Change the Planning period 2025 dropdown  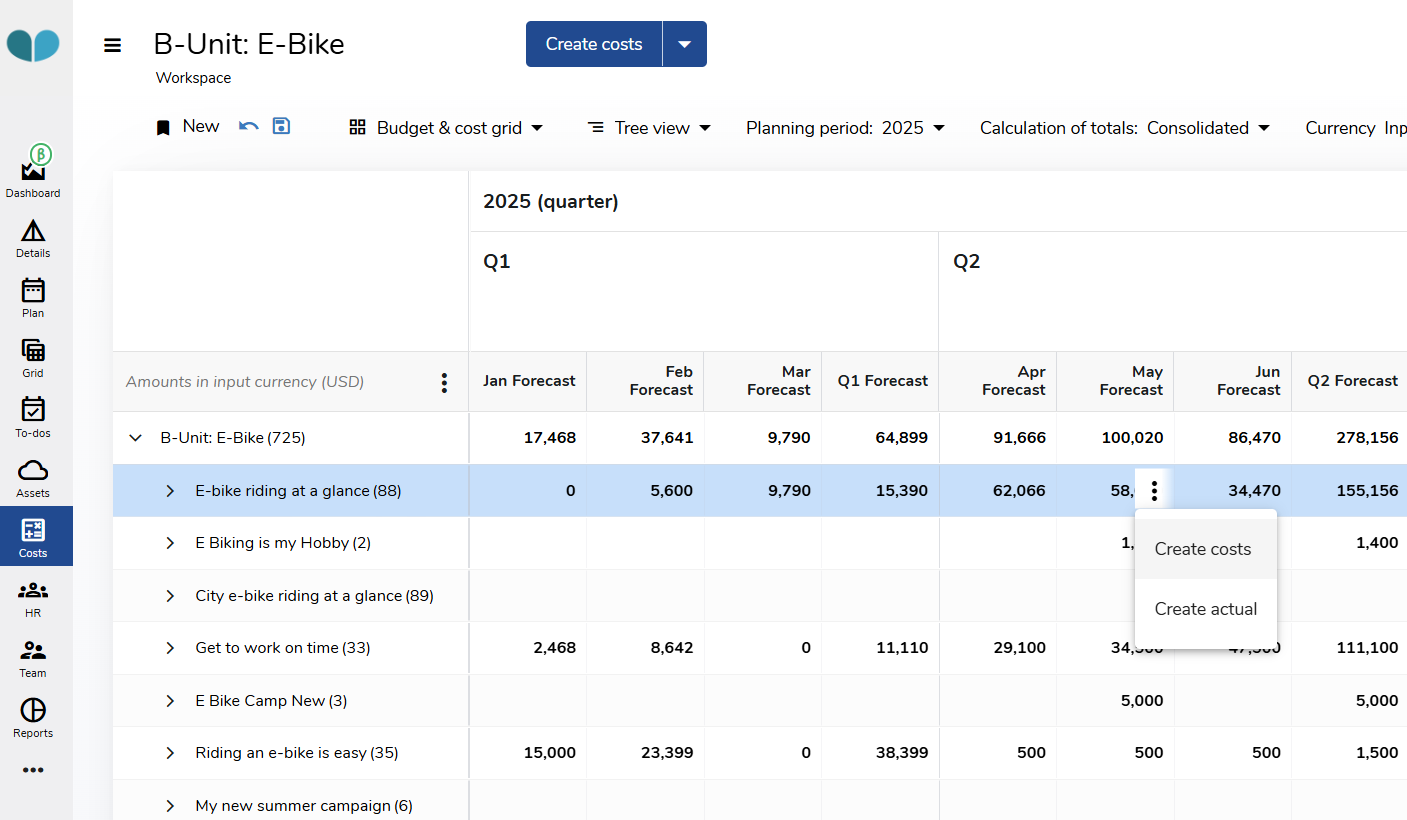pyautogui.click(x=845, y=128)
